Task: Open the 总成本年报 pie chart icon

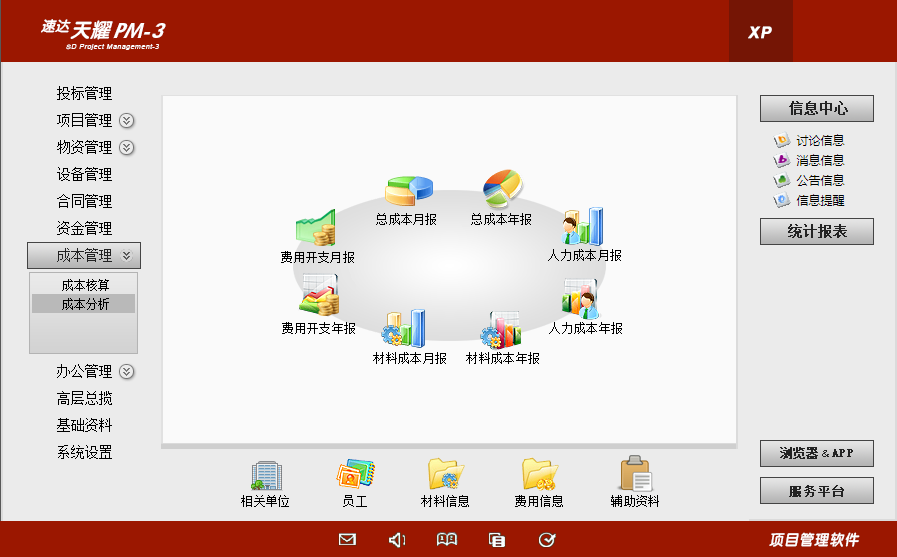Action: [502, 188]
